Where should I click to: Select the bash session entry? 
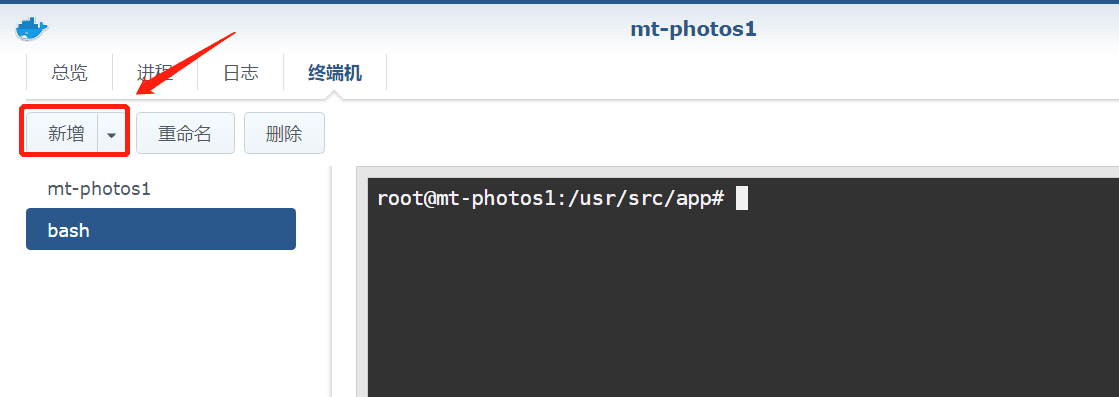tap(161, 229)
